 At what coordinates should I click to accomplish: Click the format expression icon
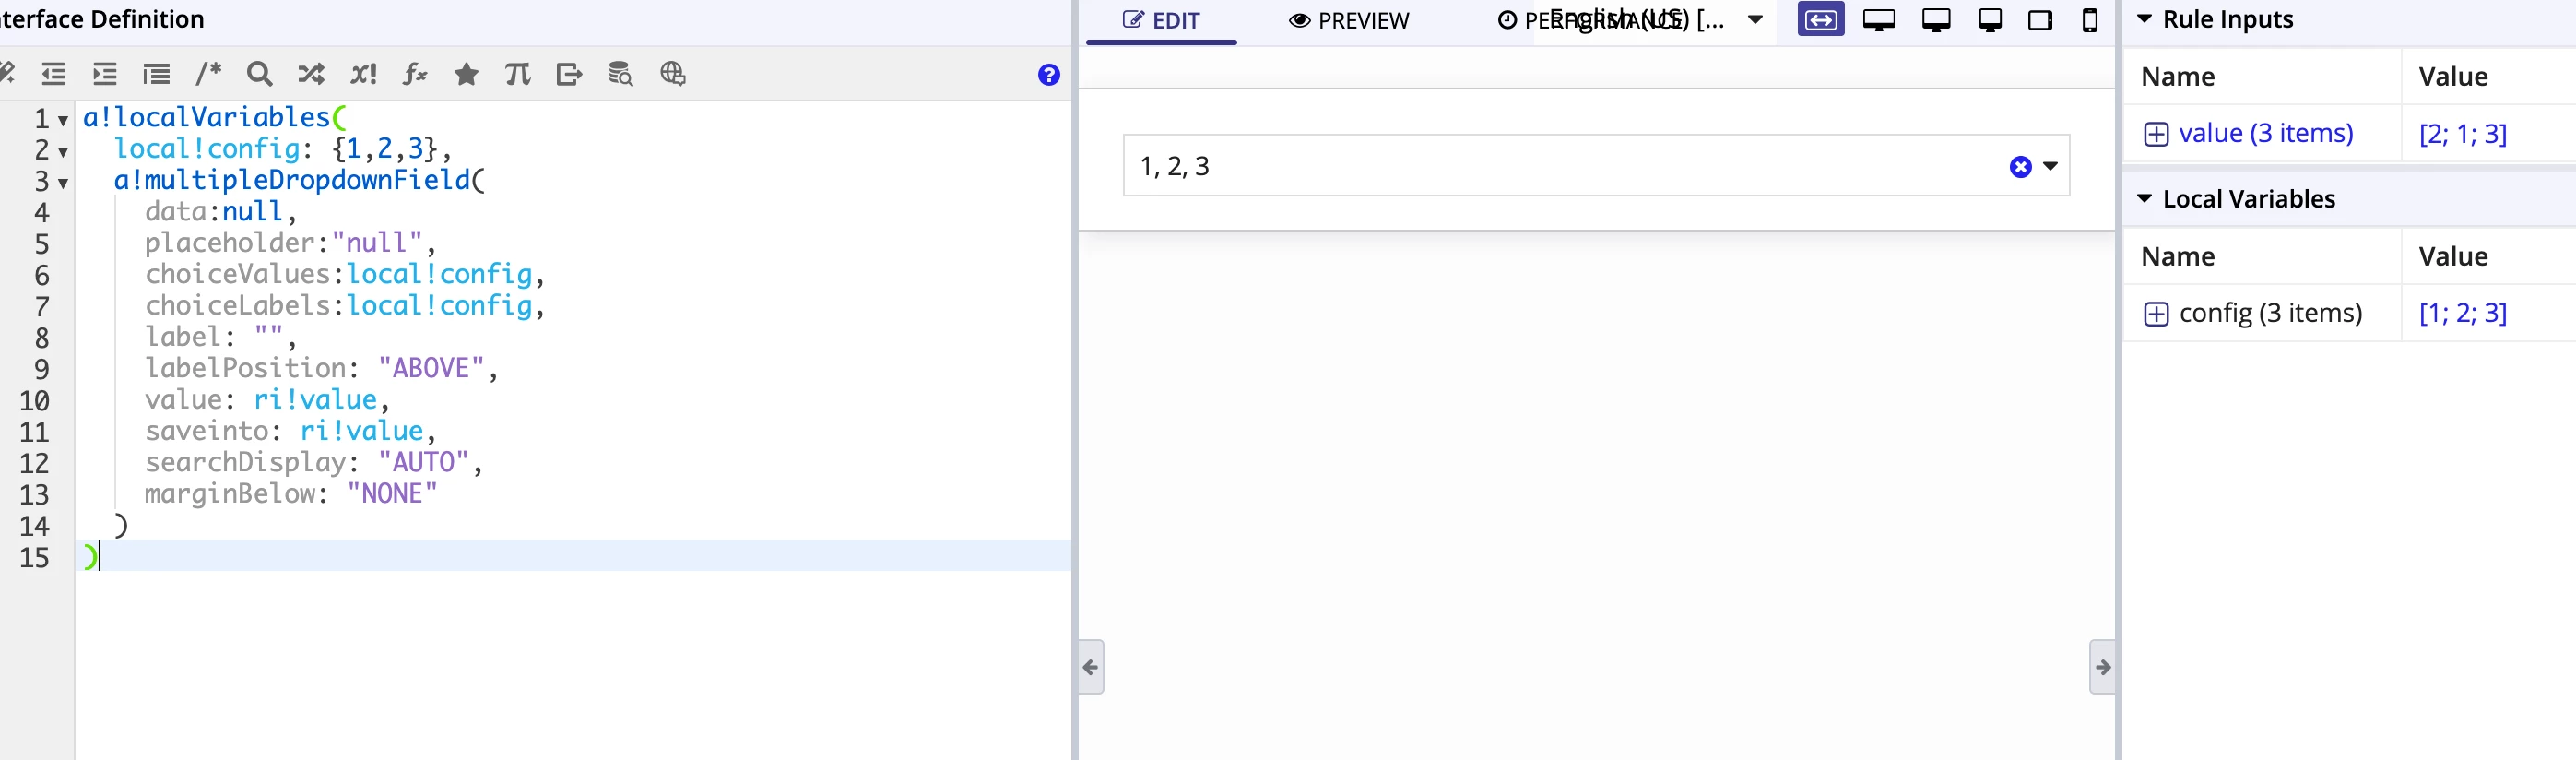tap(157, 74)
